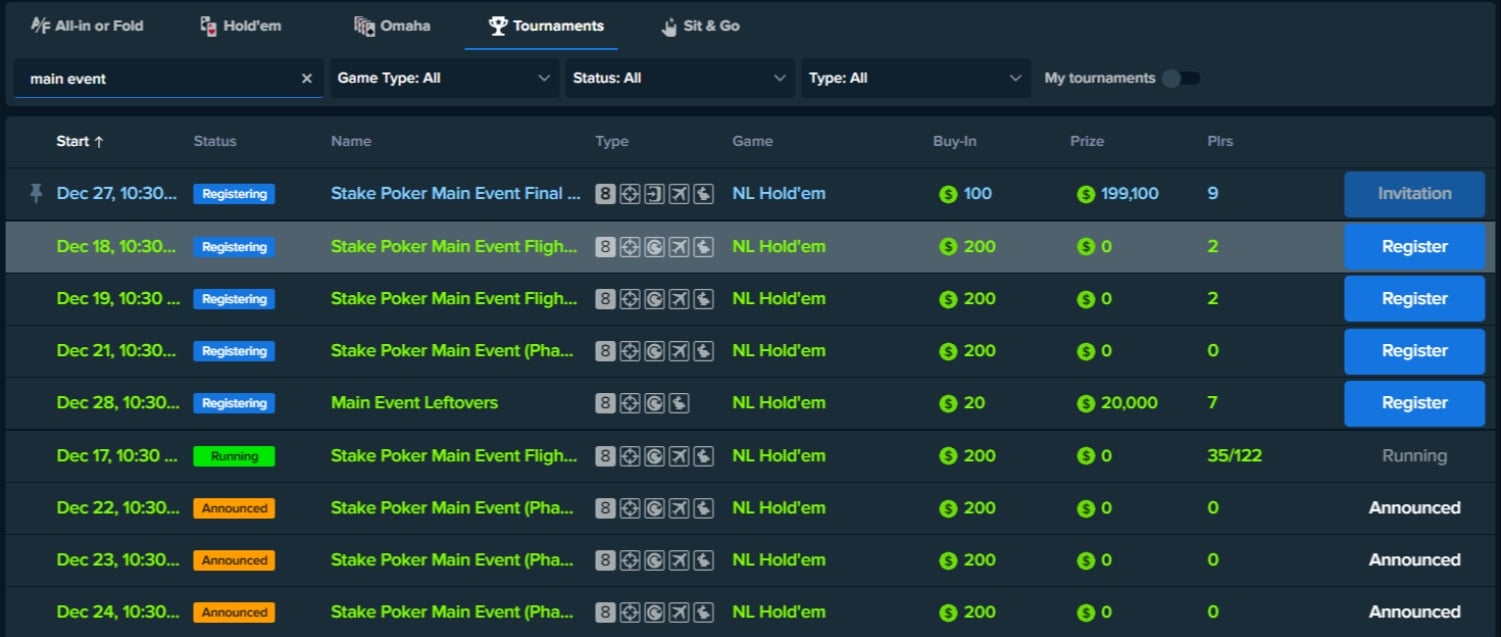Screen dimensions: 1501x637
Task: Switch to the All-in or Fold tab
Action: [87, 26]
